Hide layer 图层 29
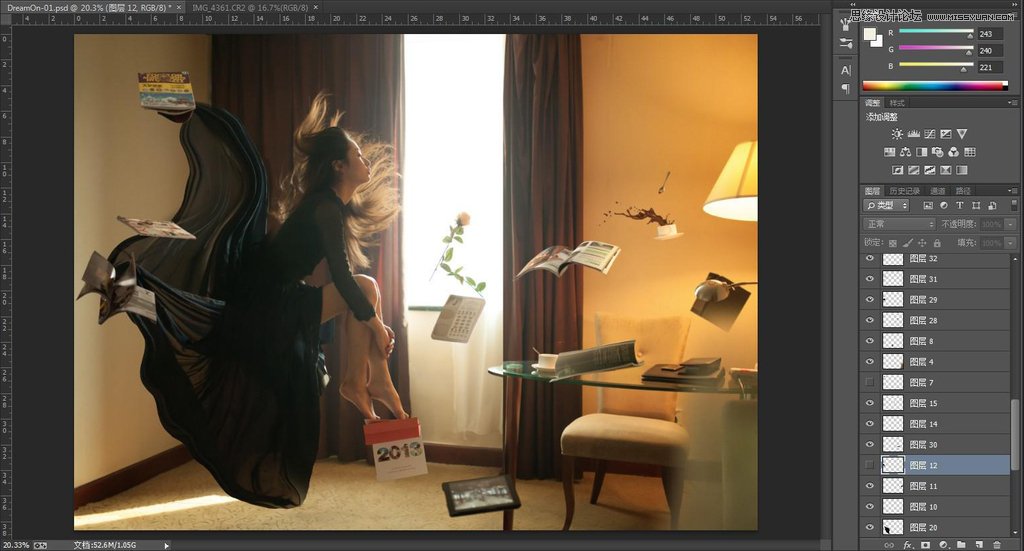Viewport: 1024px width, 551px height. point(869,300)
